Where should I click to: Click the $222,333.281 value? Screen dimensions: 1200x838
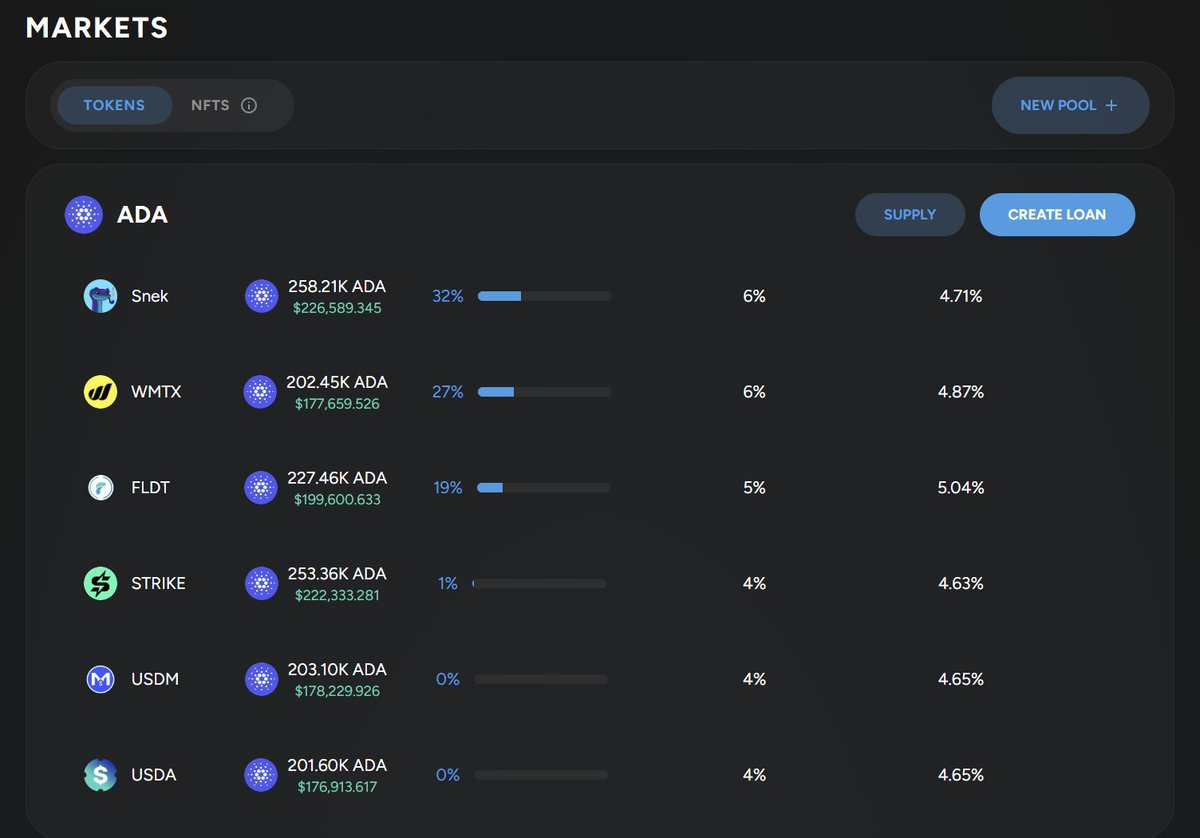pyautogui.click(x=337, y=595)
